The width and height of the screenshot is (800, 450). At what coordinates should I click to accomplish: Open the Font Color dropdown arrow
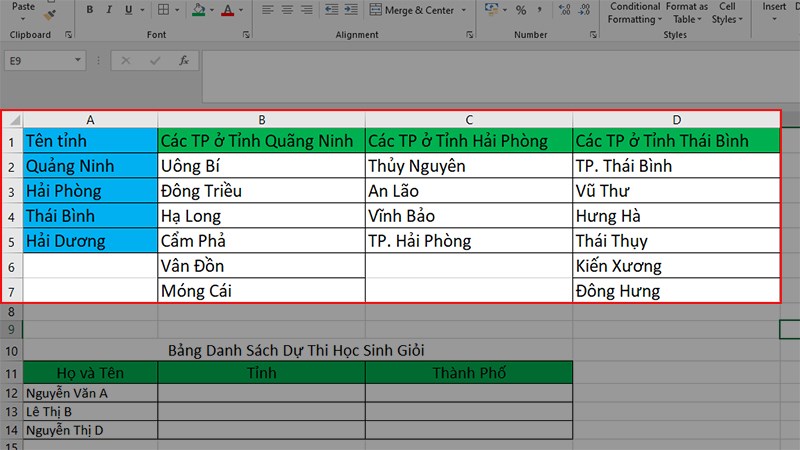[x=241, y=10]
